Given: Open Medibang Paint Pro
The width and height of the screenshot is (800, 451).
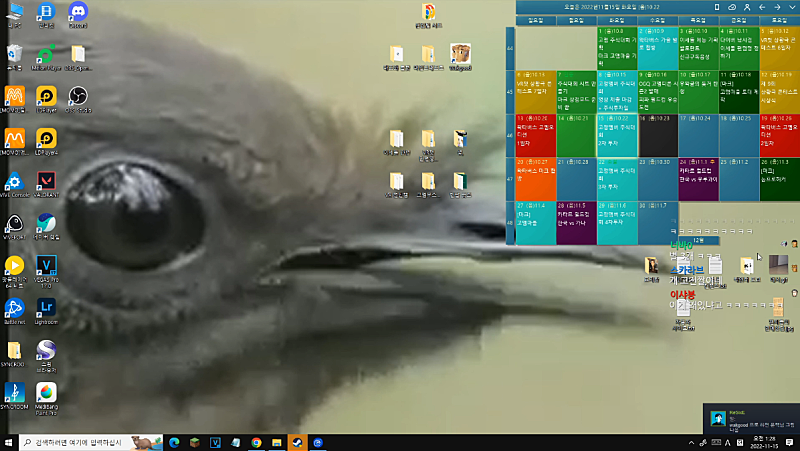Looking at the screenshot, I should [x=45, y=392].
